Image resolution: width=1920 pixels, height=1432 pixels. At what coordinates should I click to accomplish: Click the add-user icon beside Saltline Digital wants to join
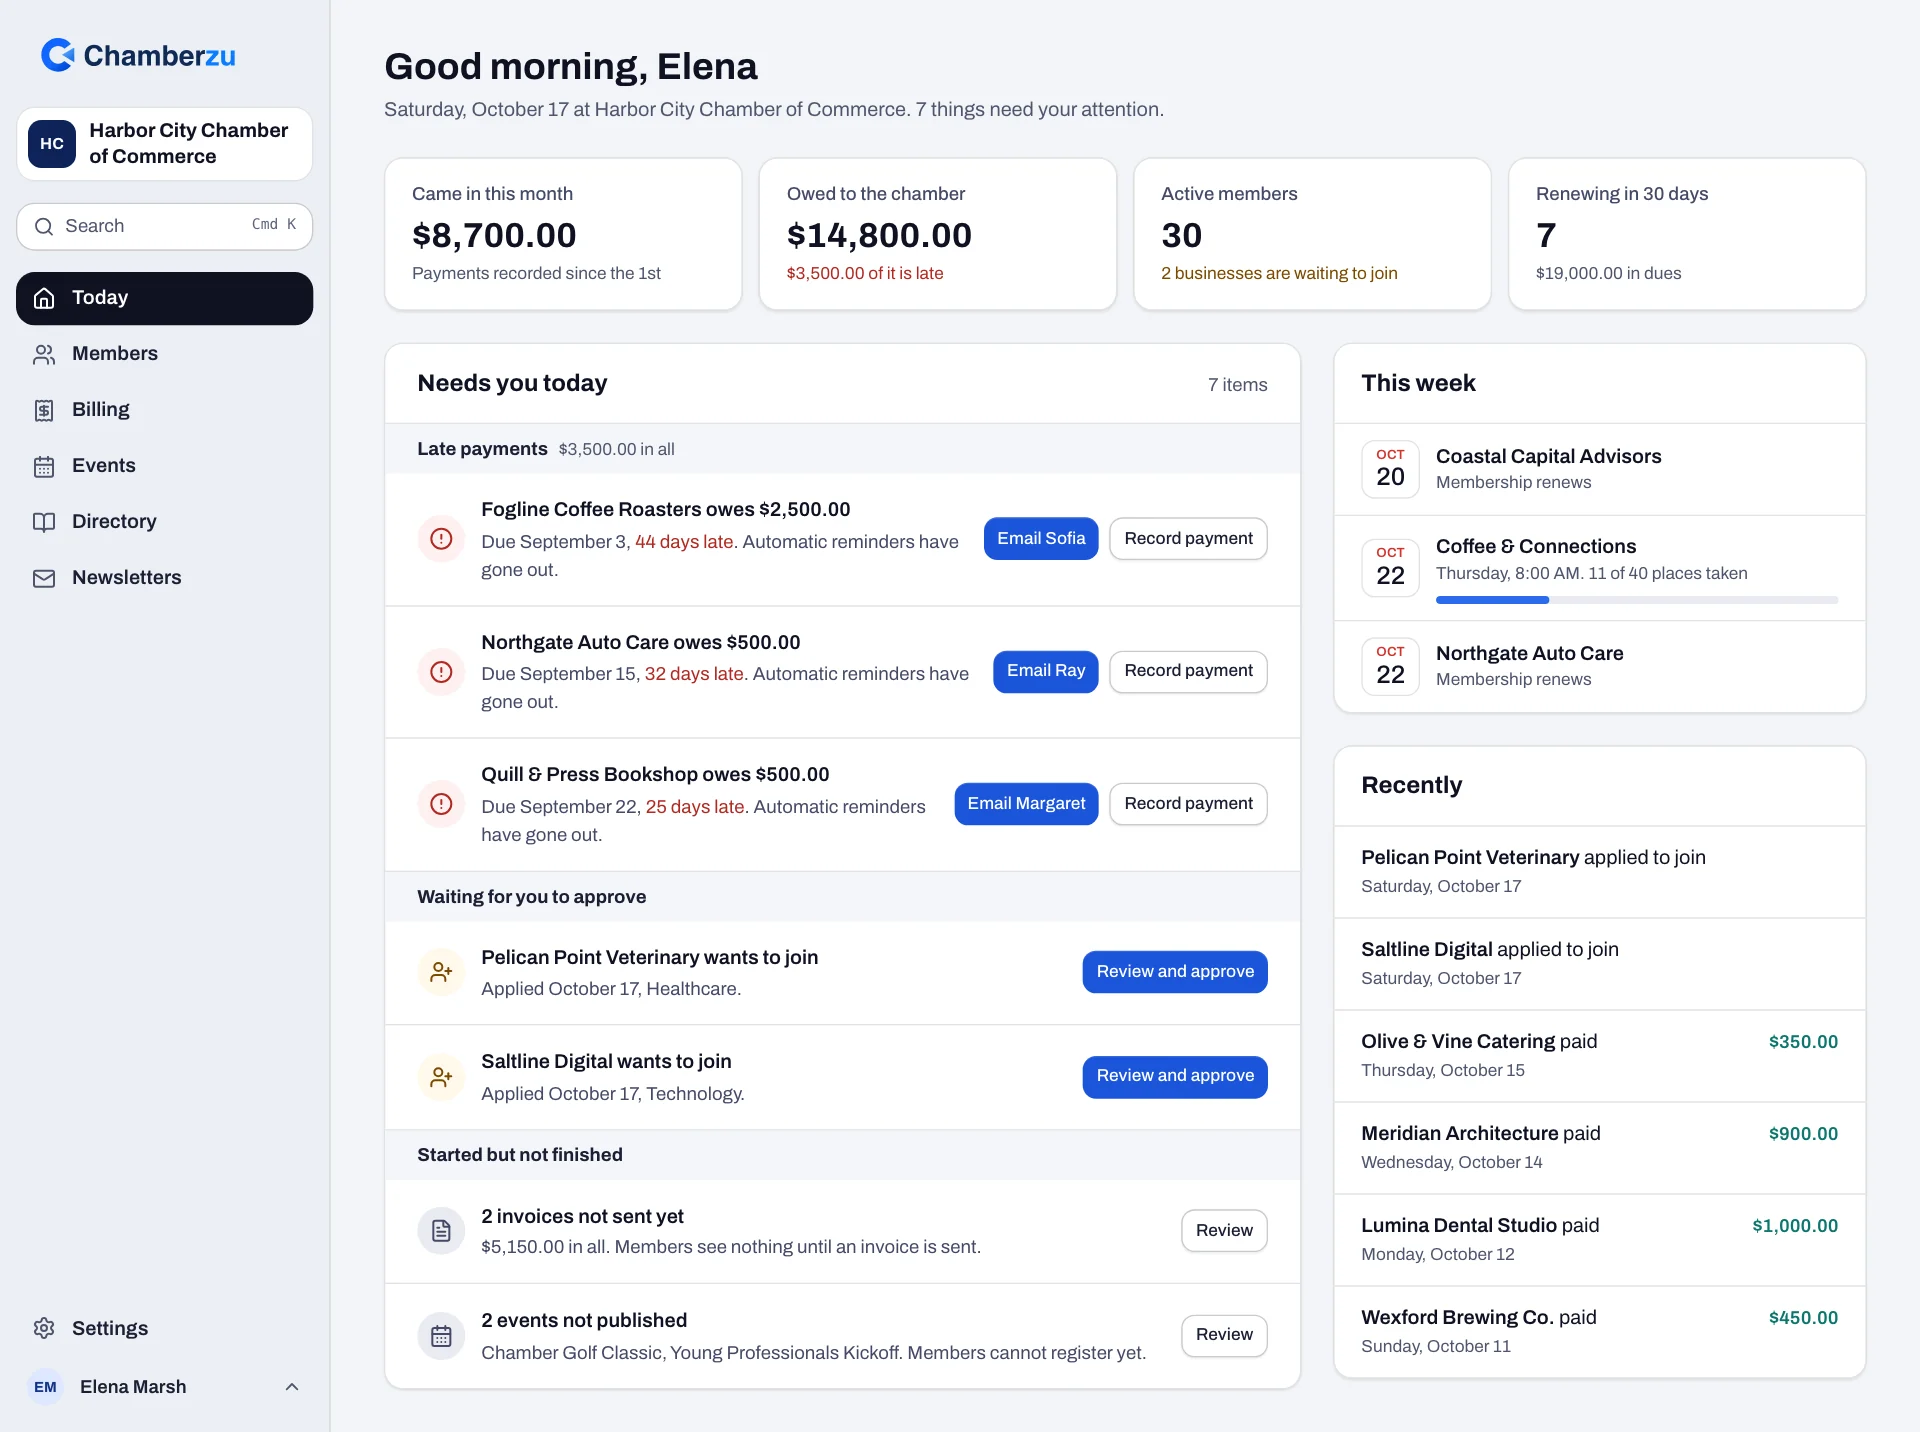pos(441,1077)
